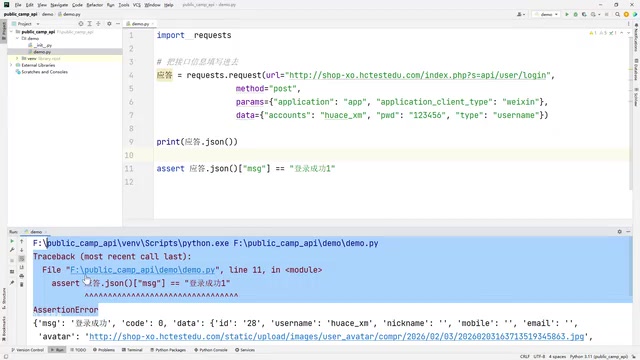Image resolution: width=640 pixels, height=360 pixels.
Task: Open the demo.py traceback file link
Action: coord(143,270)
